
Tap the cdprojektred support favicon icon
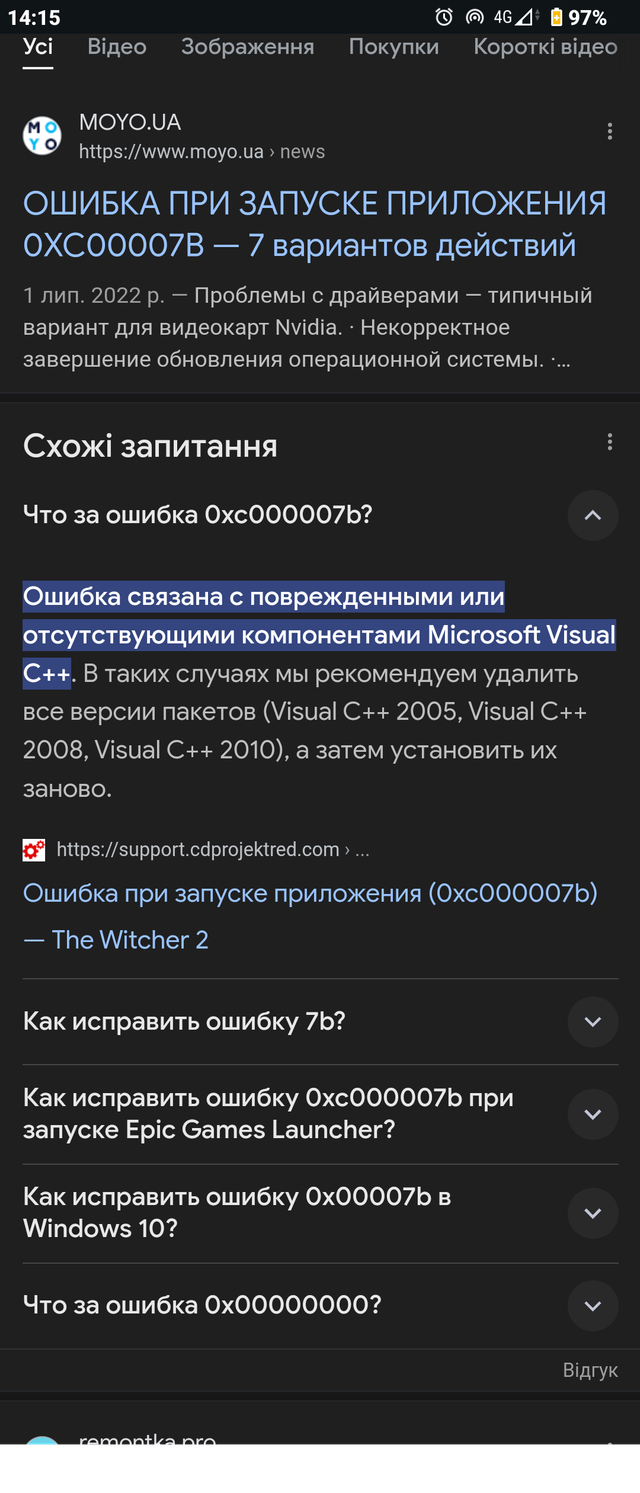tap(34, 850)
